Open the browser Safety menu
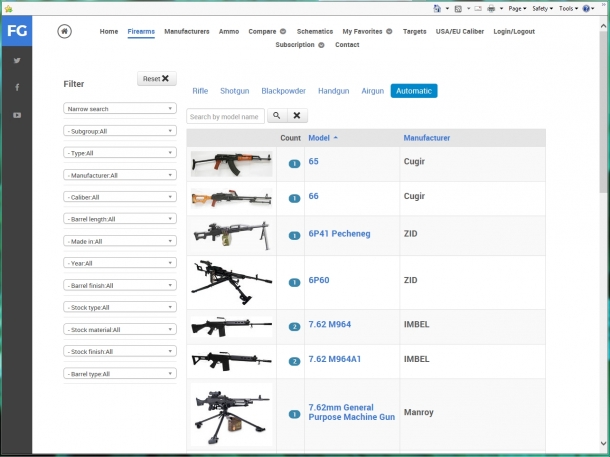Screen dimensions: 610x457 [x=542, y=9]
